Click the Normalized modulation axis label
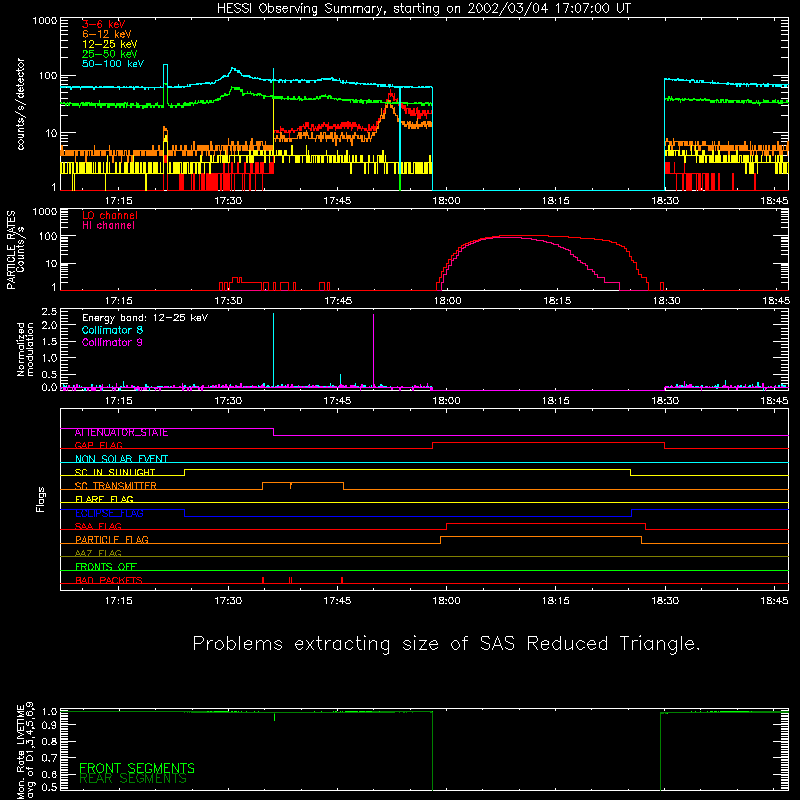This screenshot has height=800, width=800. pos(25,349)
